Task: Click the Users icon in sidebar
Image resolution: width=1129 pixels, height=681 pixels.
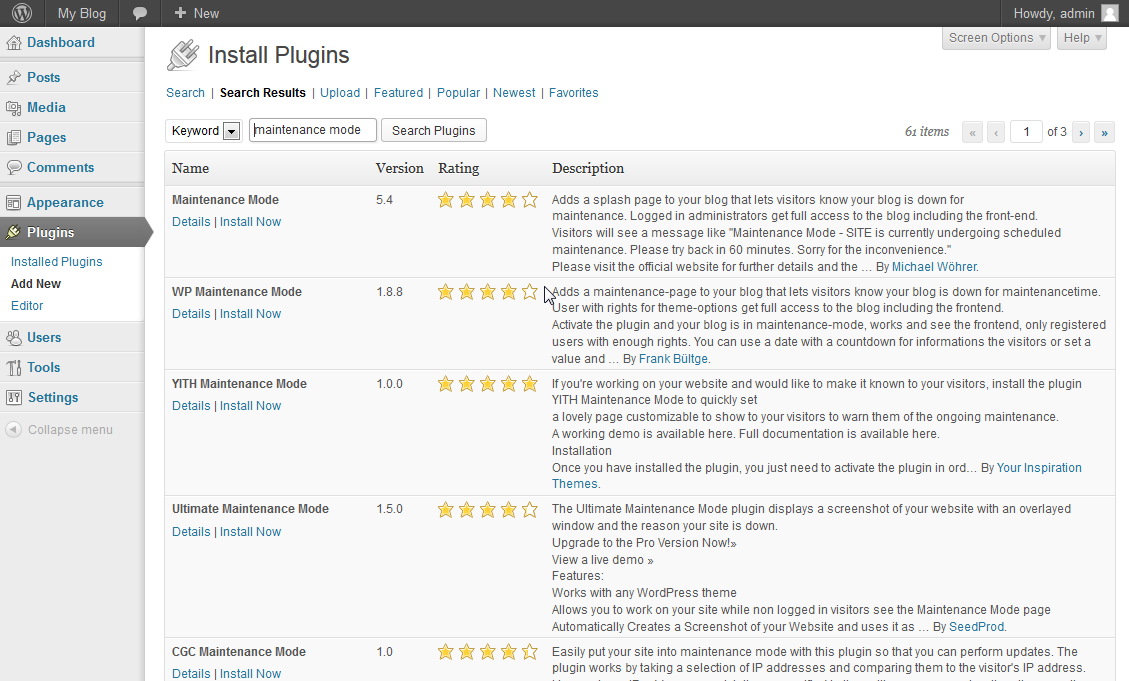Action: tap(14, 338)
